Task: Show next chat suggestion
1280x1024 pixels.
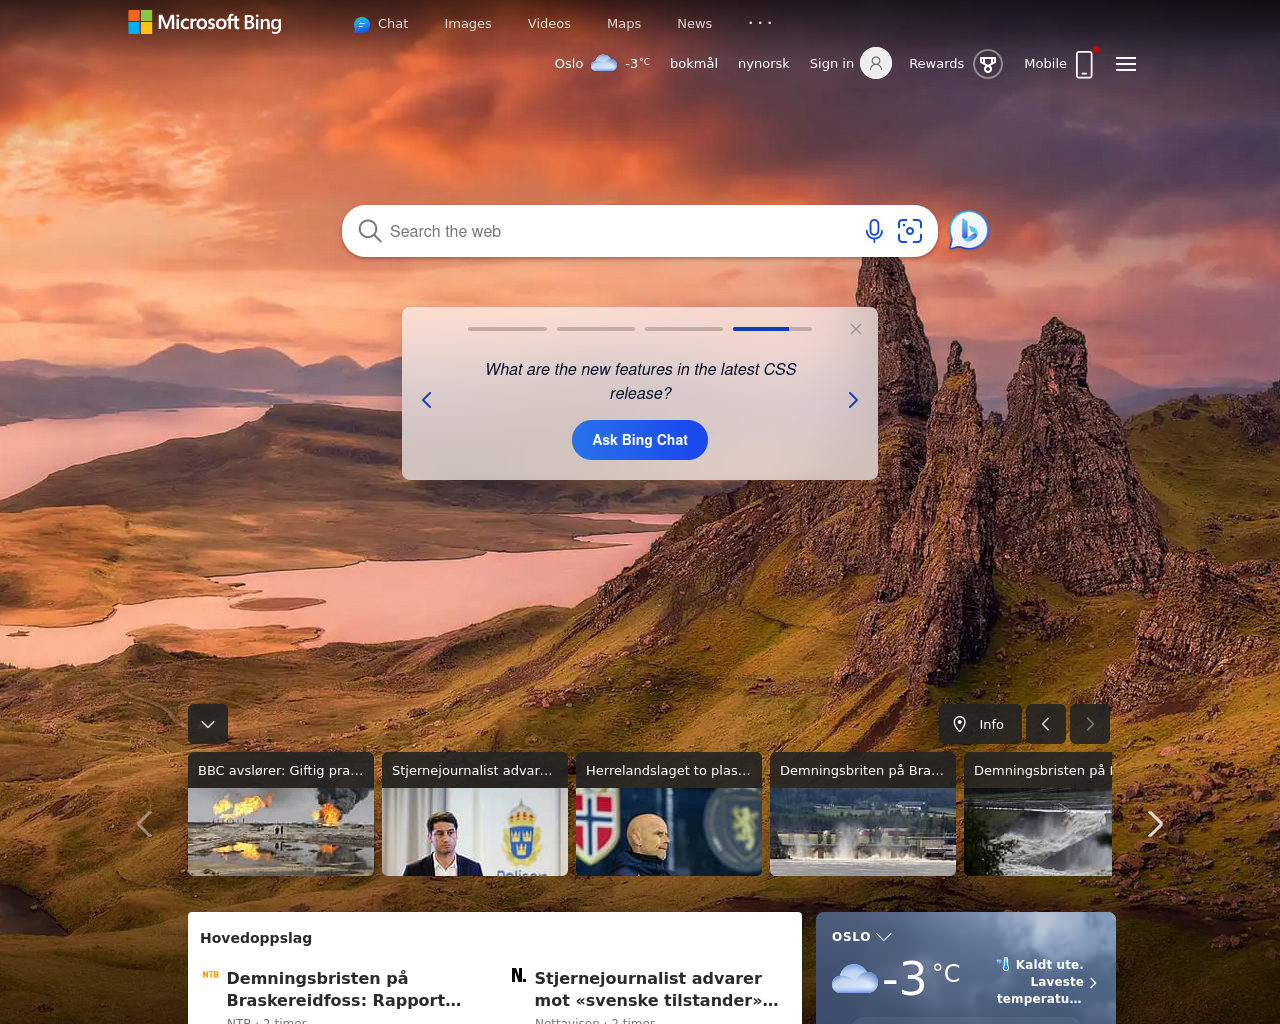Action: tap(853, 400)
